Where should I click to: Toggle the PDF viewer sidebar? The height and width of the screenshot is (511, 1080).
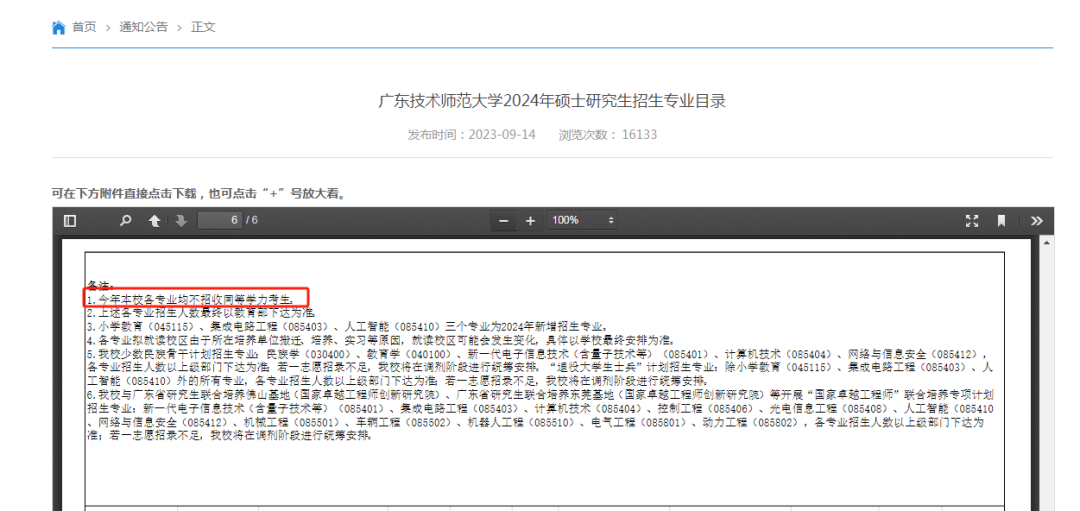(70, 220)
